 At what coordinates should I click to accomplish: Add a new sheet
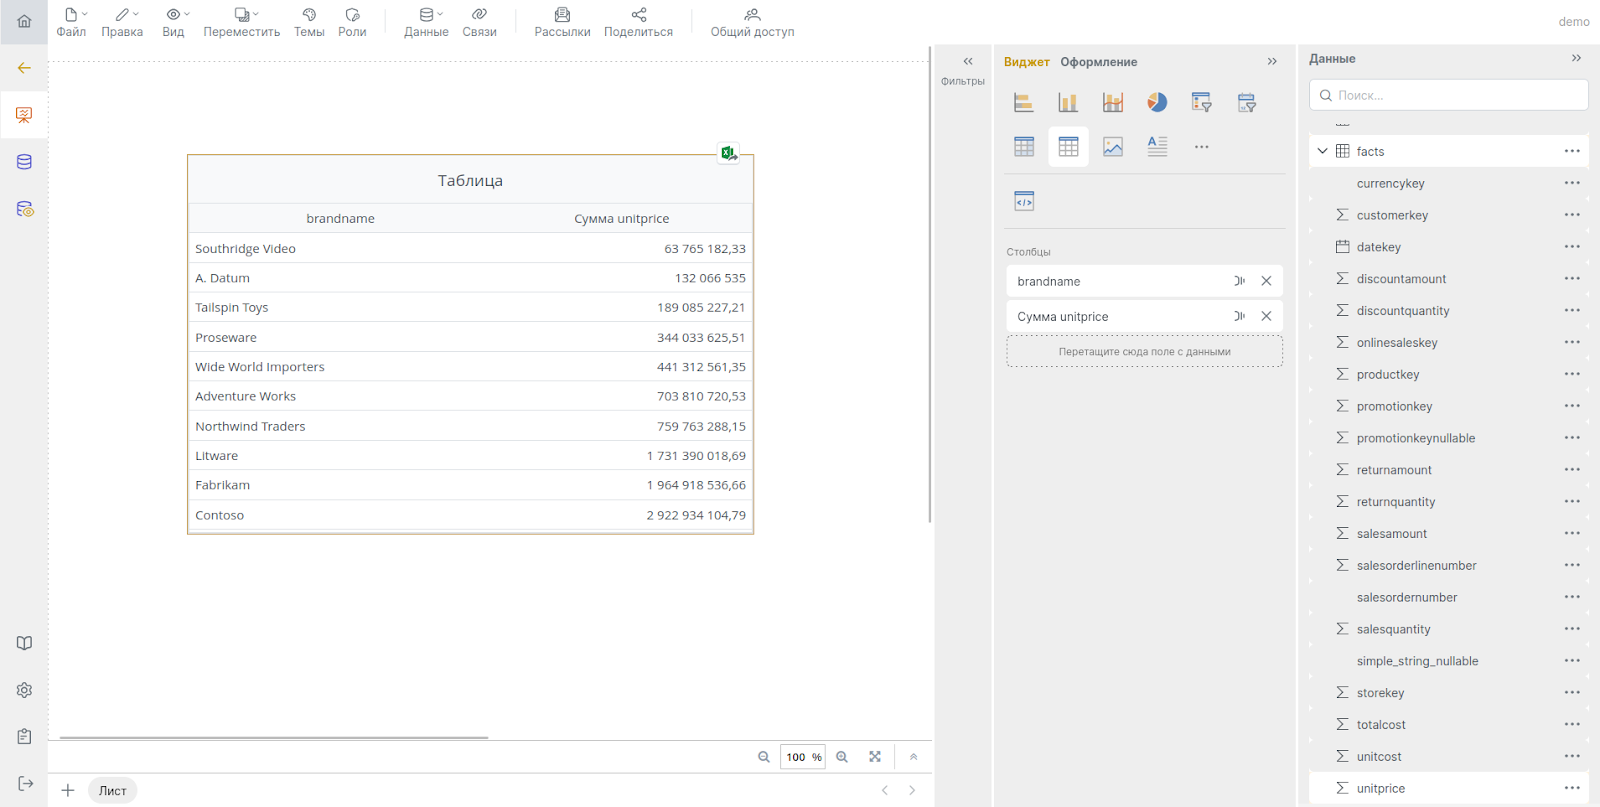[x=68, y=790]
